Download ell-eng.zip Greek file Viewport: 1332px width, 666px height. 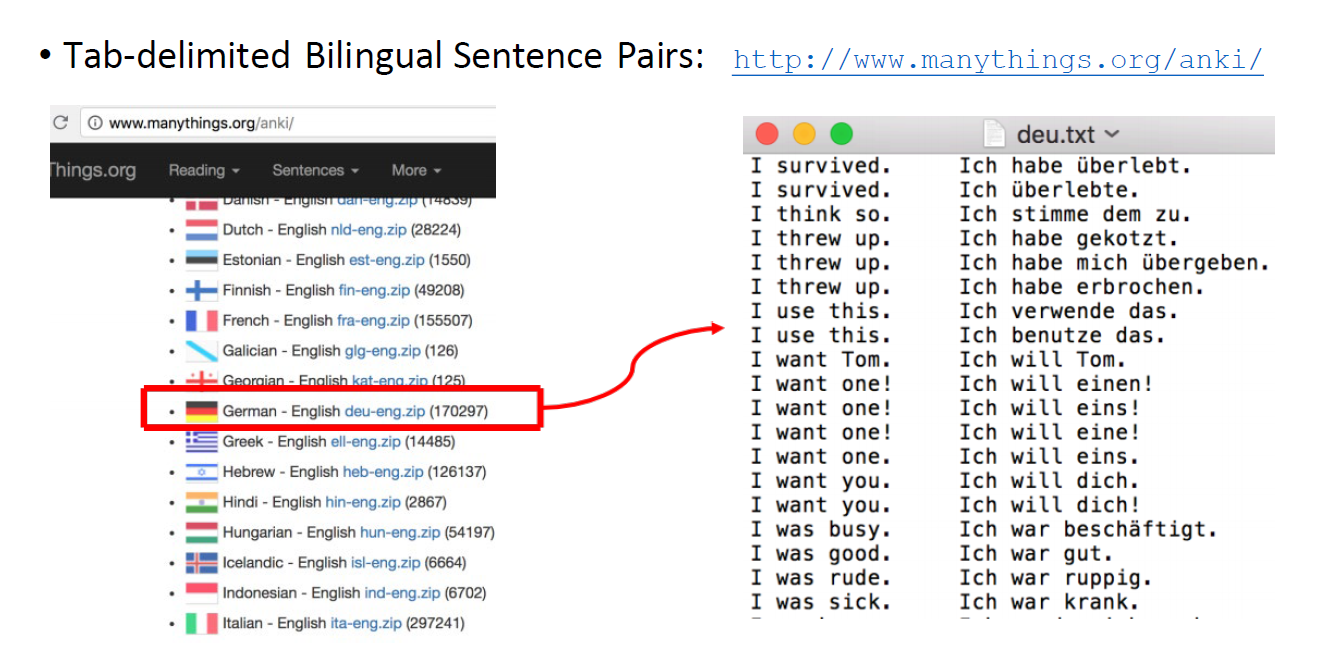tap(366, 441)
